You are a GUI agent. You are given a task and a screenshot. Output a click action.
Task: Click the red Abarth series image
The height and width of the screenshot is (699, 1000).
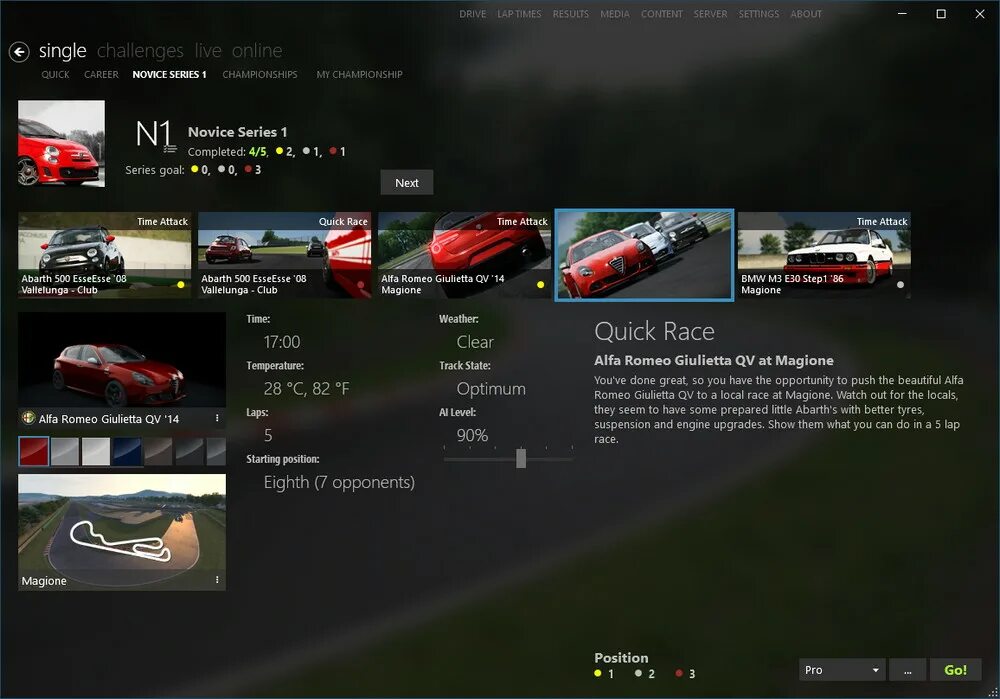(x=61, y=143)
